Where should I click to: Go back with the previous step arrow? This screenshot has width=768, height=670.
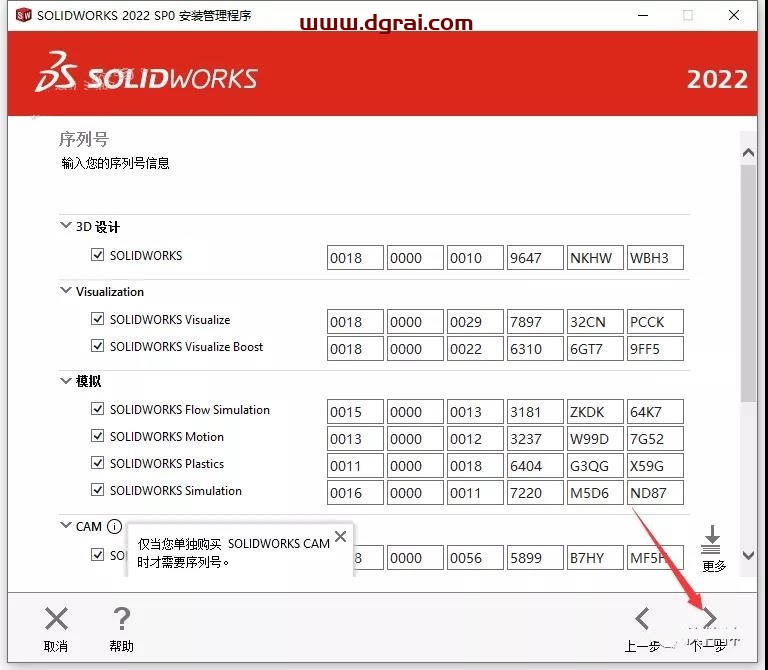[x=642, y=619]
